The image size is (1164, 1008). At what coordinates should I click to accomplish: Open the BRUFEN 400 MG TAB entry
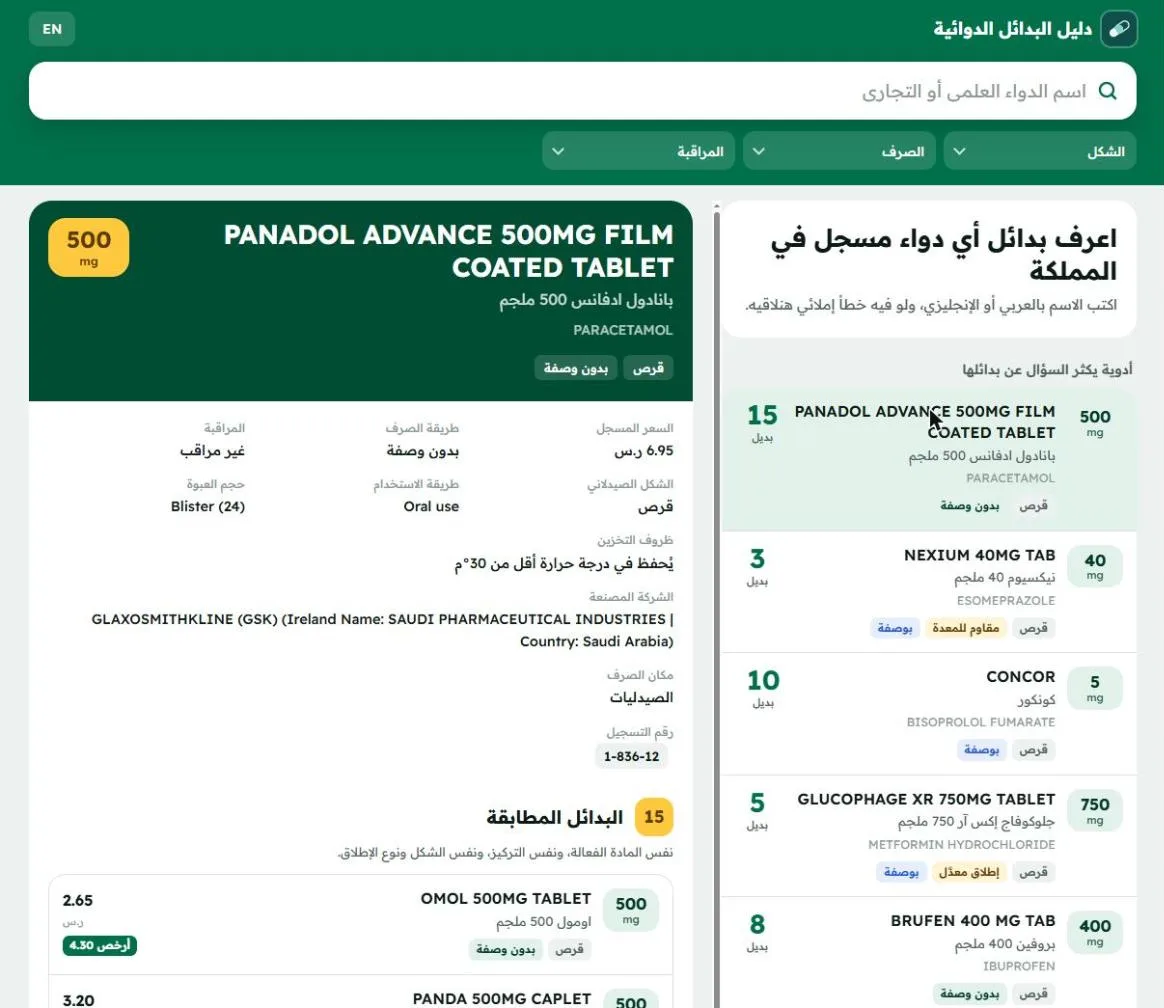929,954
